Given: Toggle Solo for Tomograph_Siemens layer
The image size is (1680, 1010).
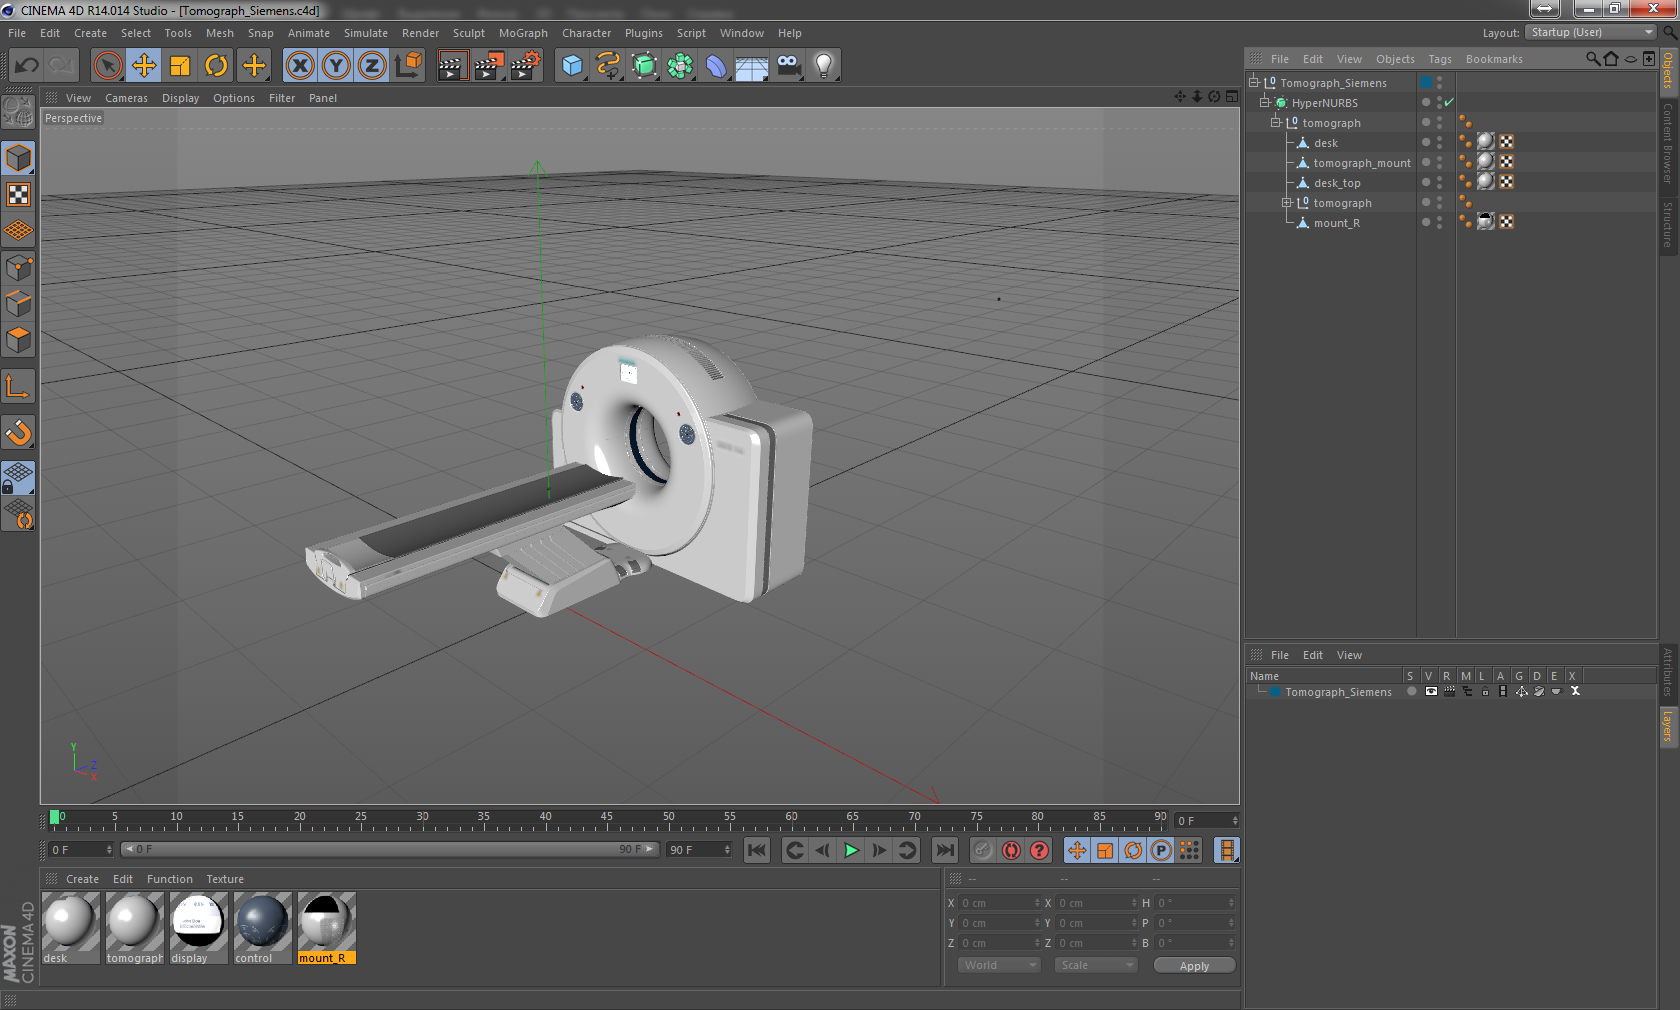Looking at the screenshot, I should [x=1411, y=691].
